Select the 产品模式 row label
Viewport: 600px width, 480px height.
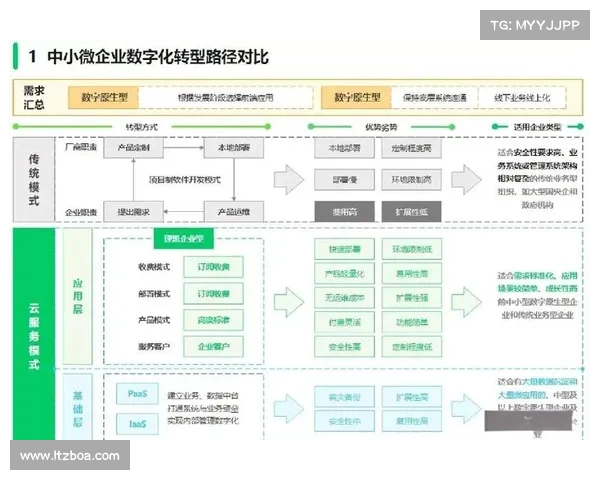[x=154, y=320]
